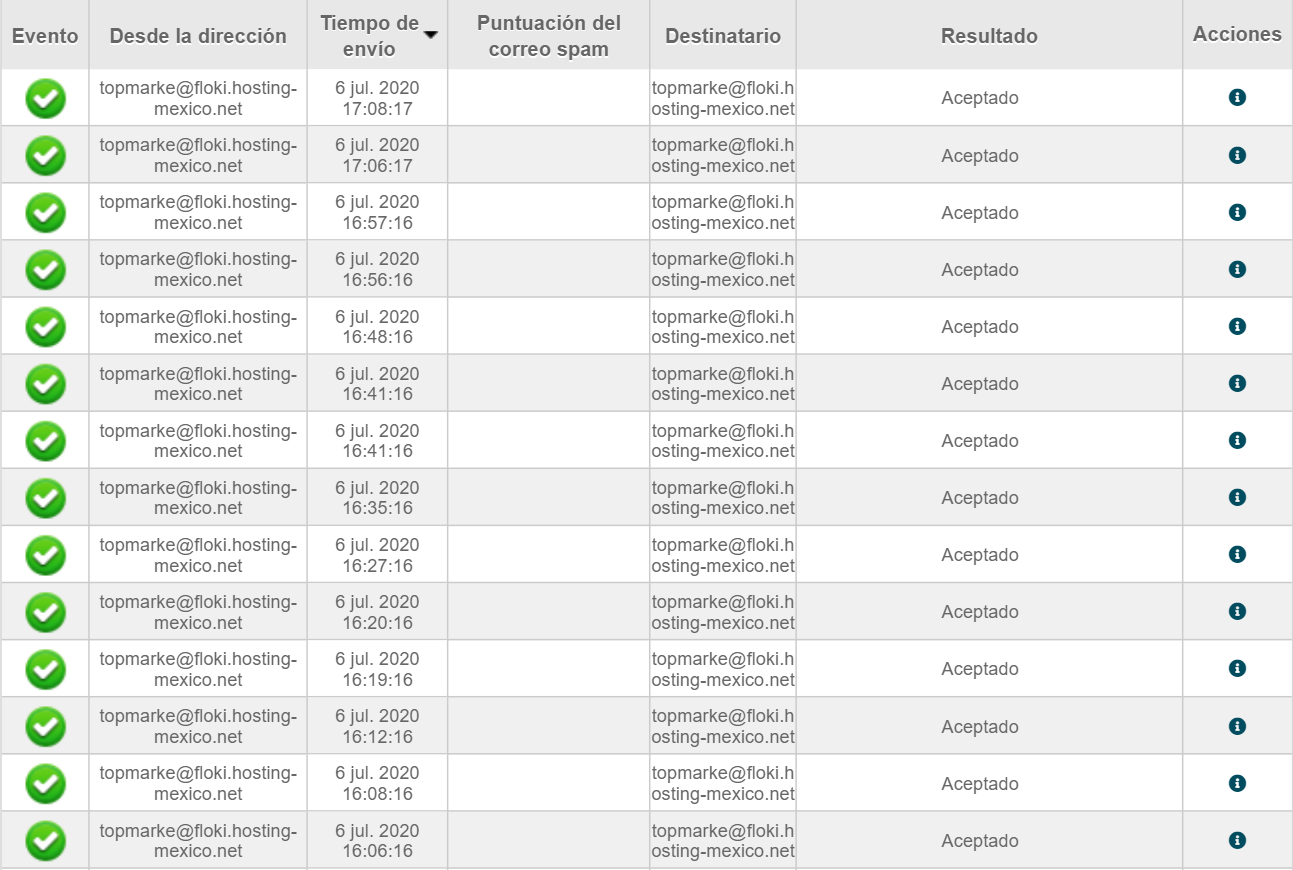The image size is (1293, 870).
Task: Click green checkmark for 16:12:16 delivery
Action: 45,726
